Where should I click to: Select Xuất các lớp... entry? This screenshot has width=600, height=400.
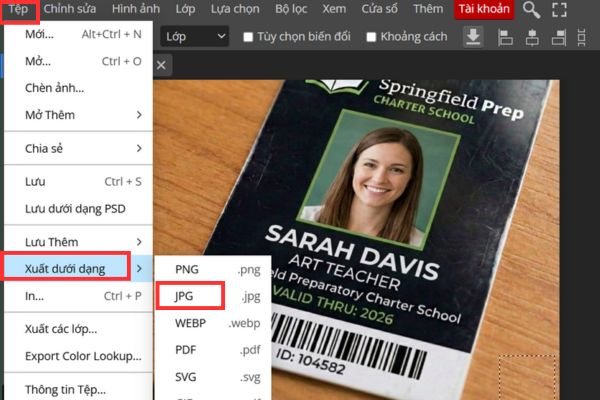point(78,329)
